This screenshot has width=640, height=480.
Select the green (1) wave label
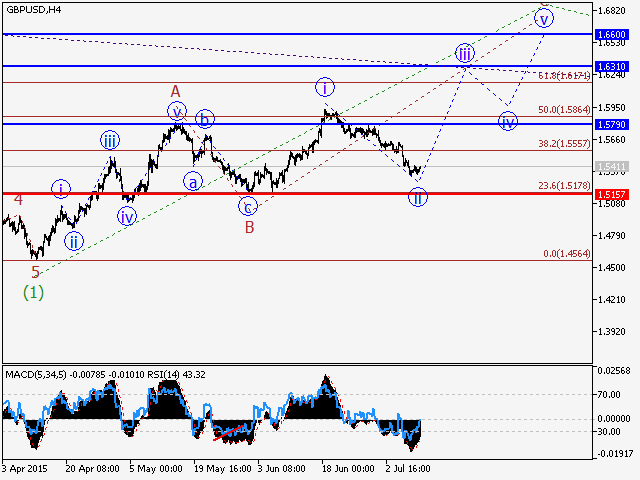pos(33,292)
